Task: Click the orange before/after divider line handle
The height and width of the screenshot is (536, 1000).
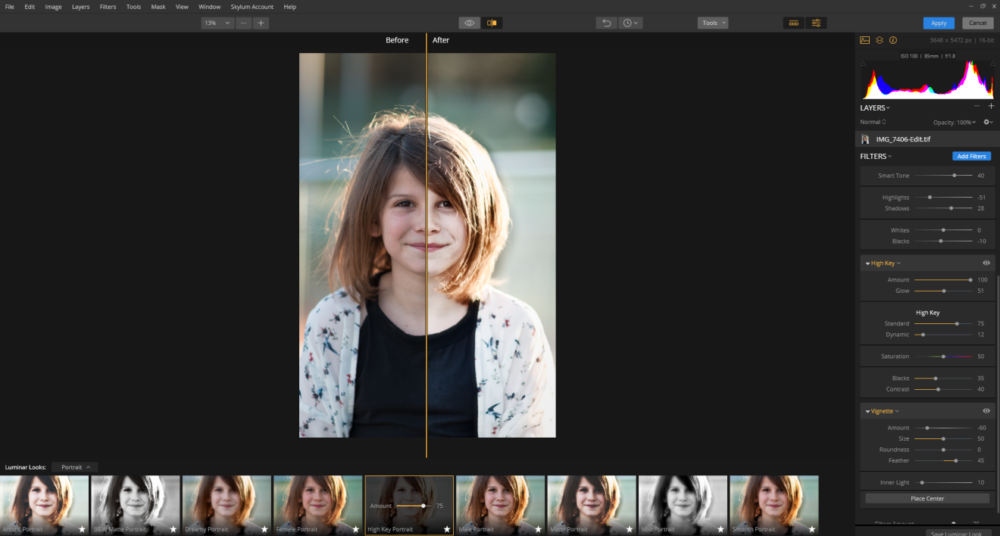Action: coord(427,246)
